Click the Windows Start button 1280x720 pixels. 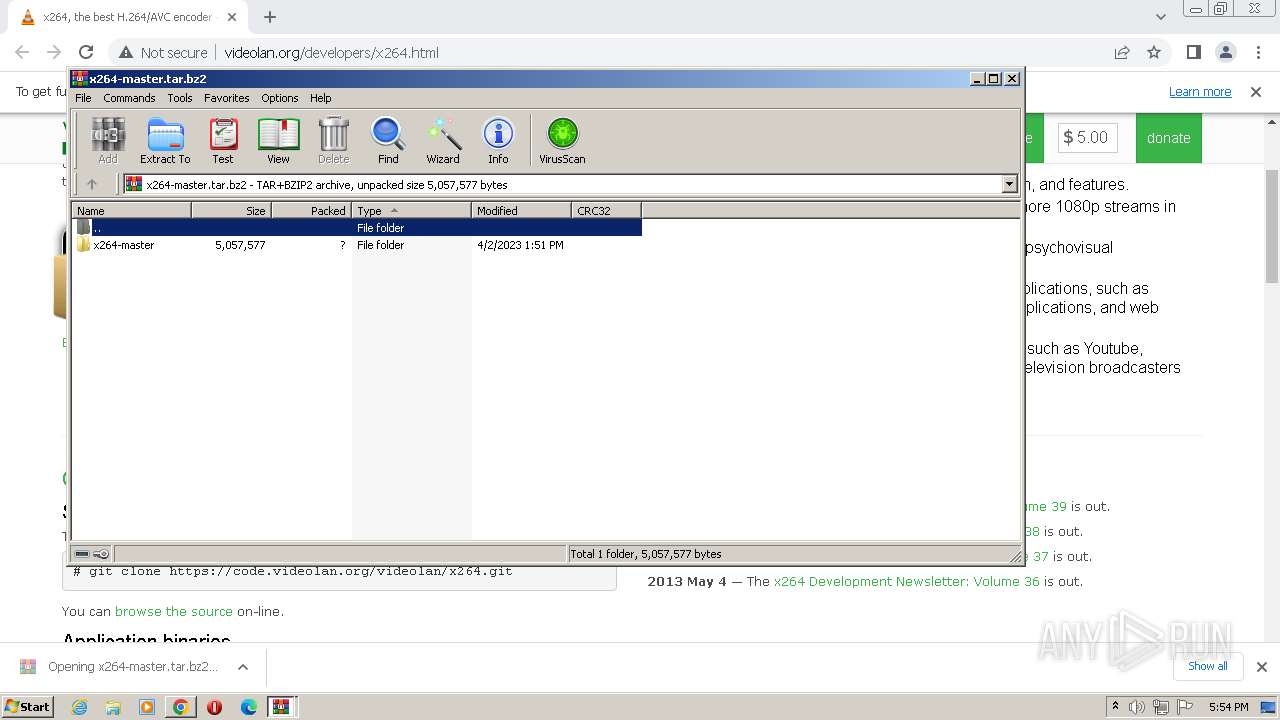(x=28, y=706)
